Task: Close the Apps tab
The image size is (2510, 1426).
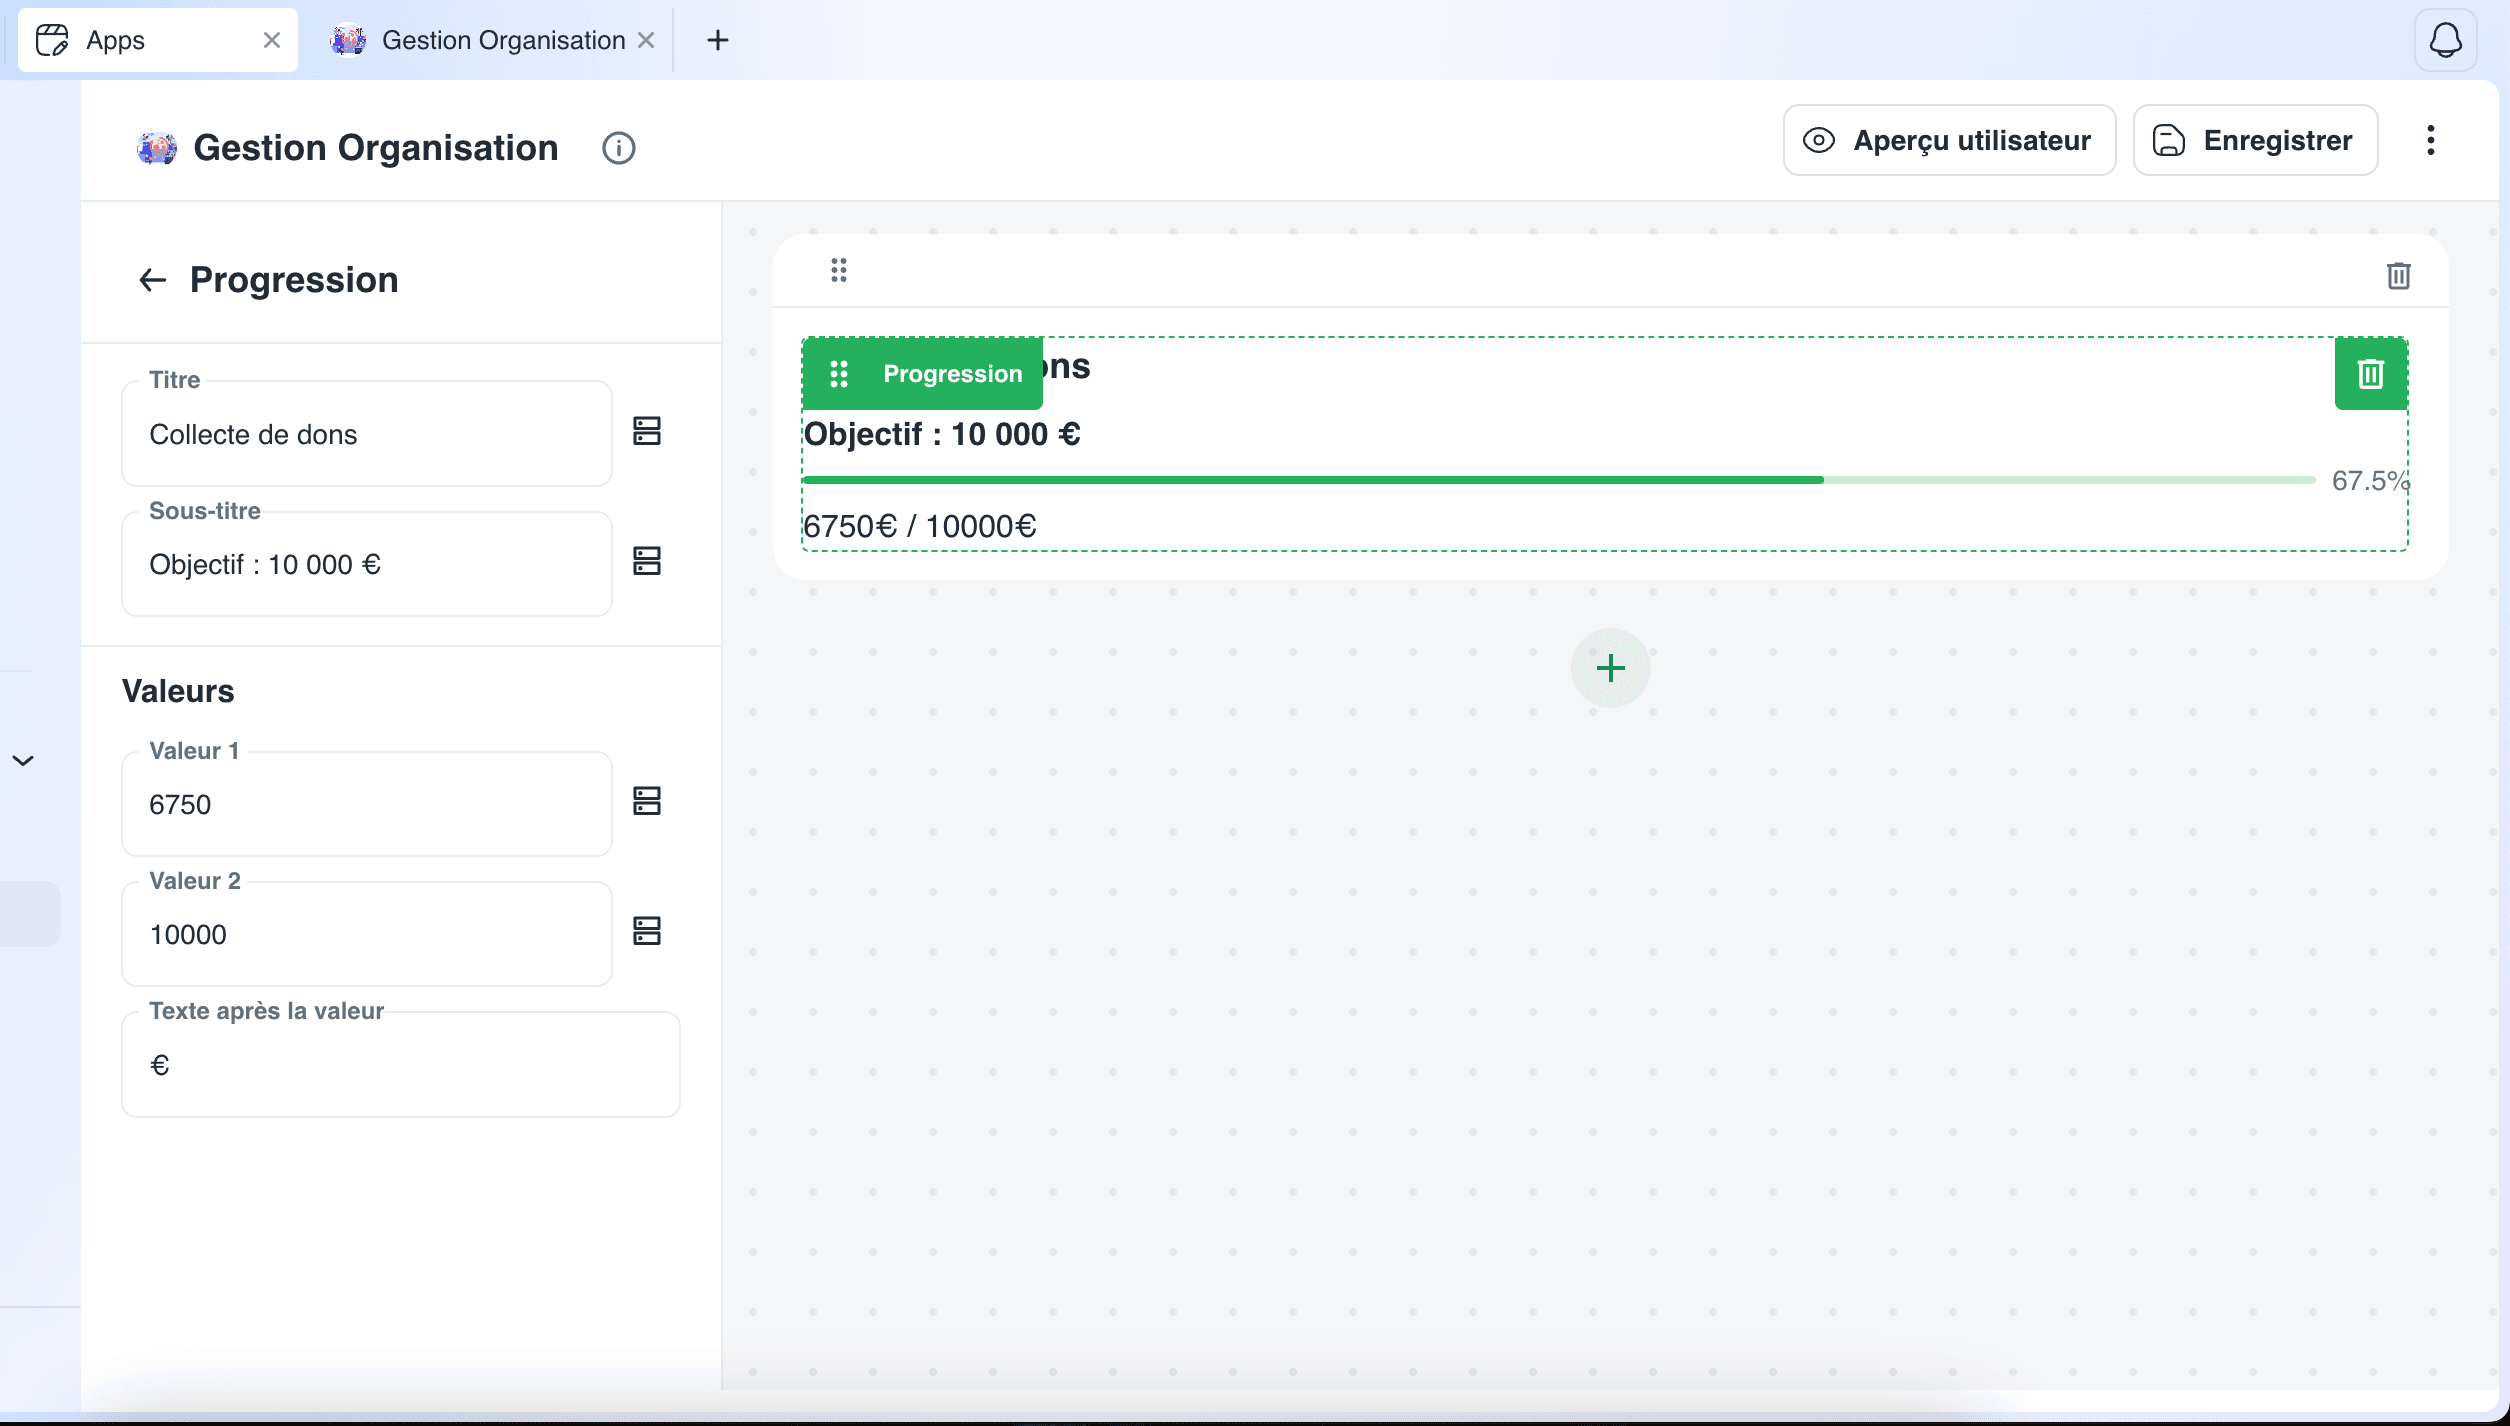Action: (x=272, y=40)
